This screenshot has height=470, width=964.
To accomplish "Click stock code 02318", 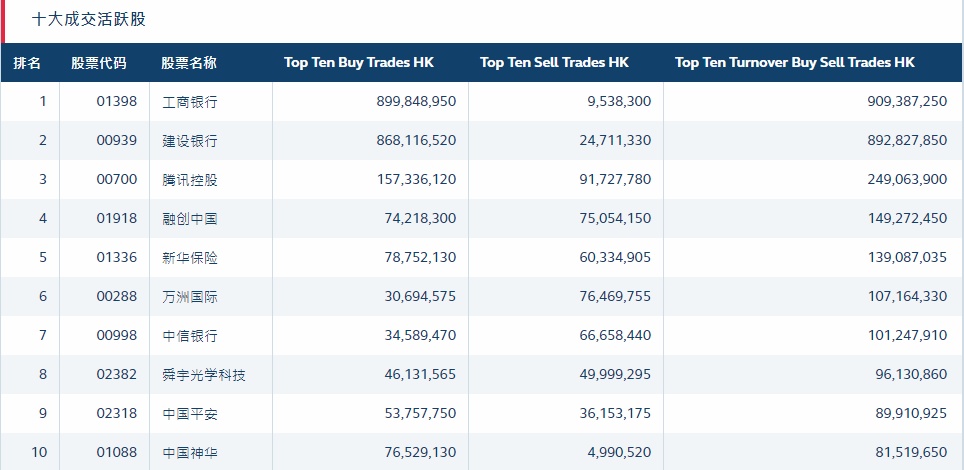I will (116, 414).
